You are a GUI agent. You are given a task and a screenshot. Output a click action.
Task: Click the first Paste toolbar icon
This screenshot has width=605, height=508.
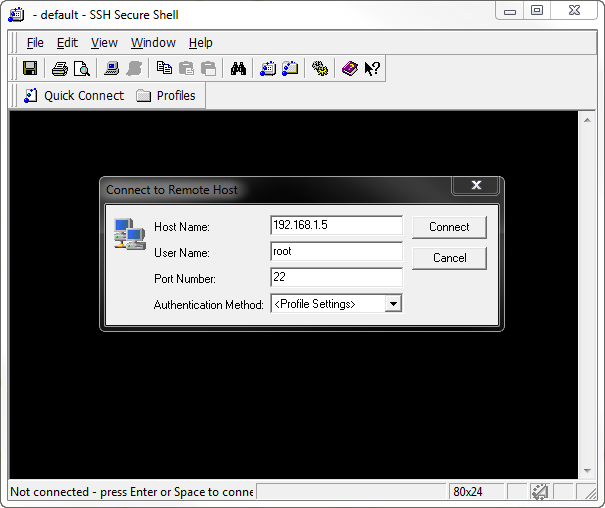tap(186, 69)
